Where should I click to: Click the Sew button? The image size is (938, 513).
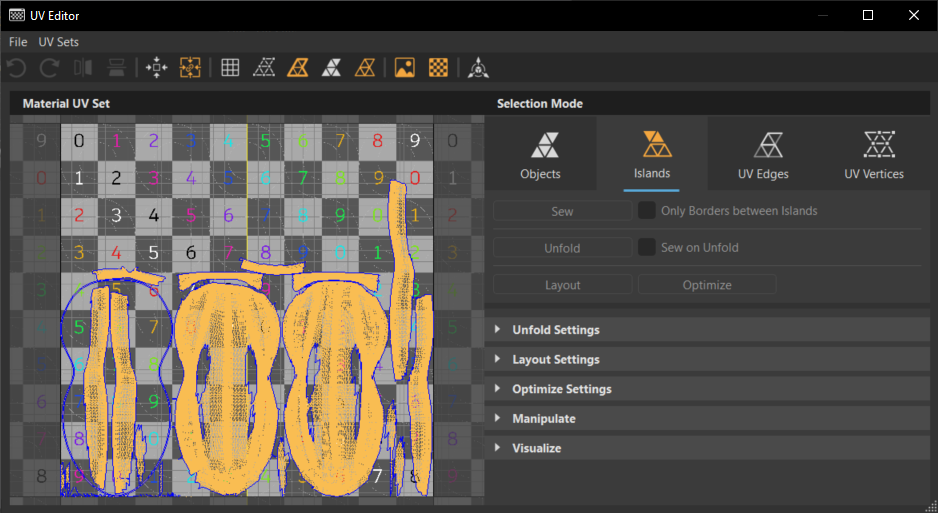click(x=562, y=211)
